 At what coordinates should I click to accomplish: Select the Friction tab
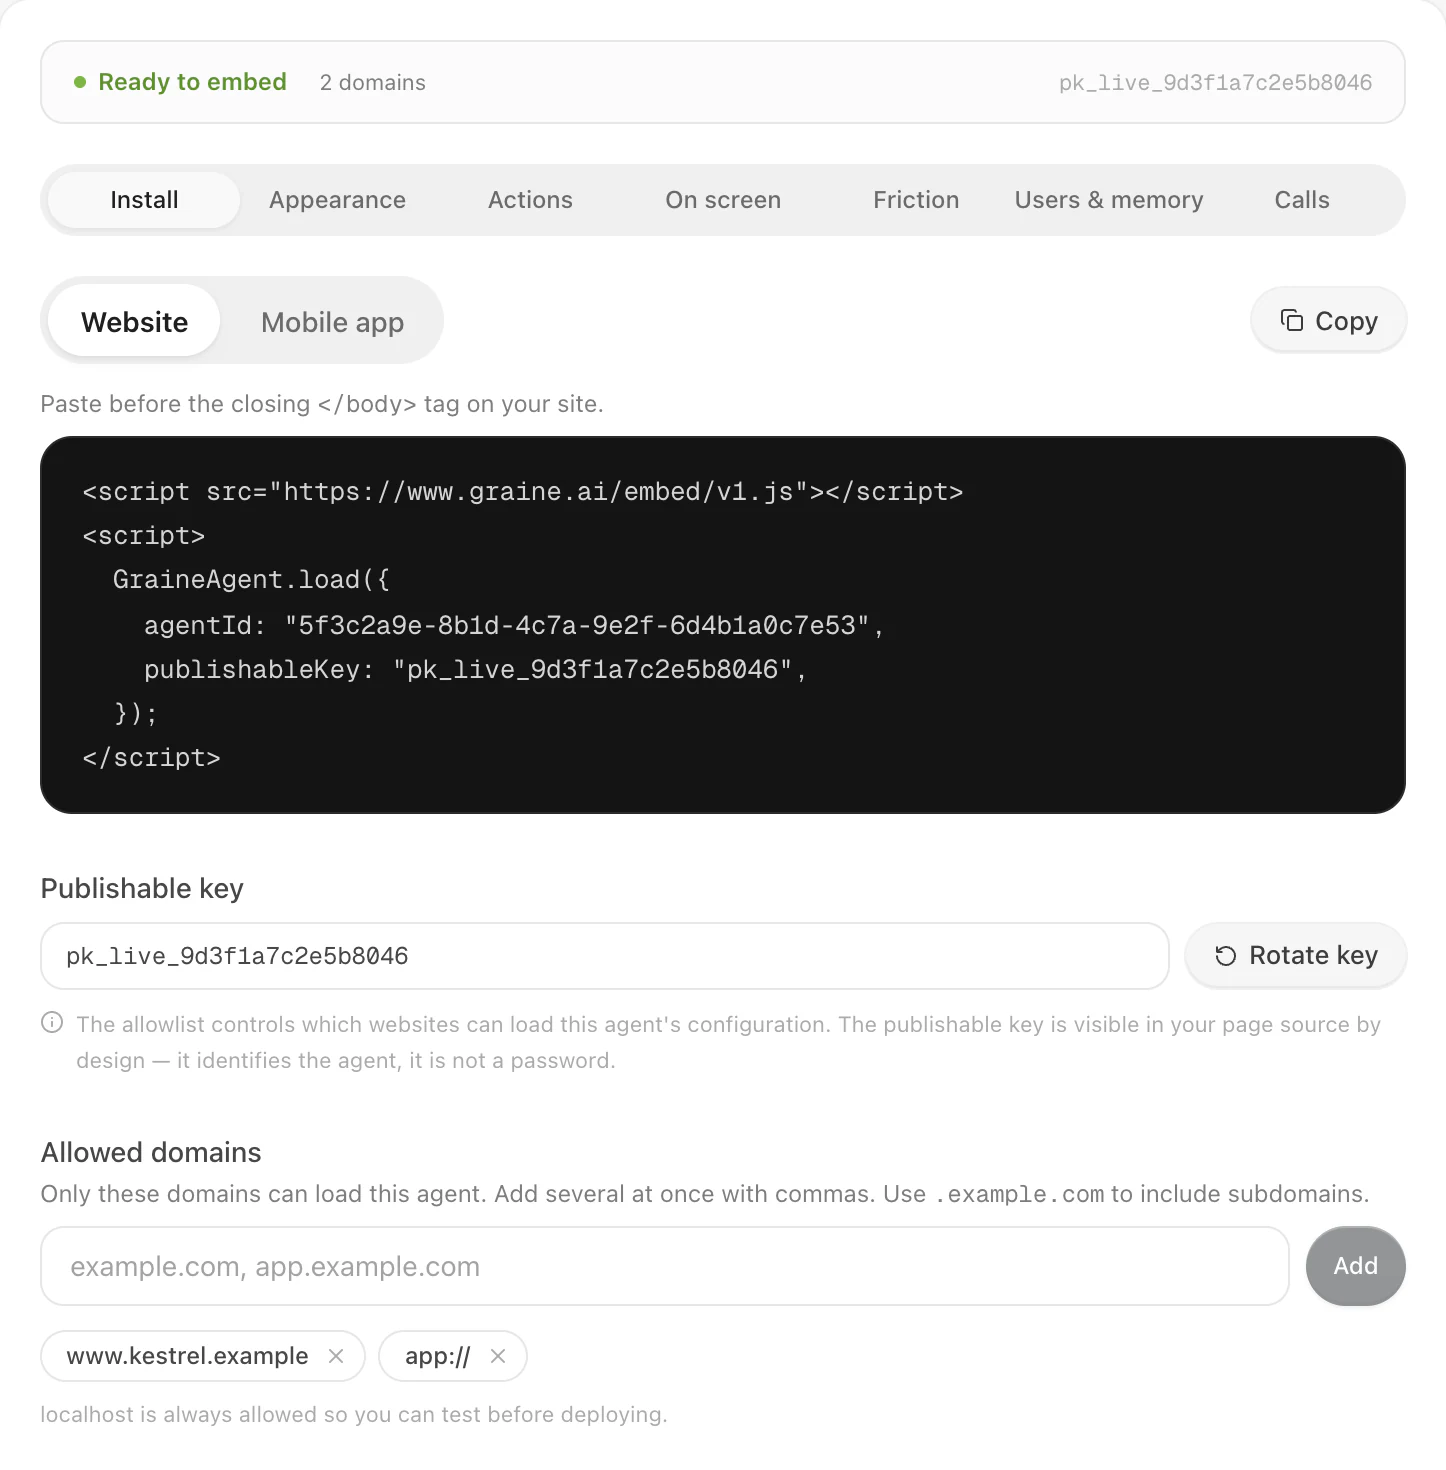click(x=916, y=200)
